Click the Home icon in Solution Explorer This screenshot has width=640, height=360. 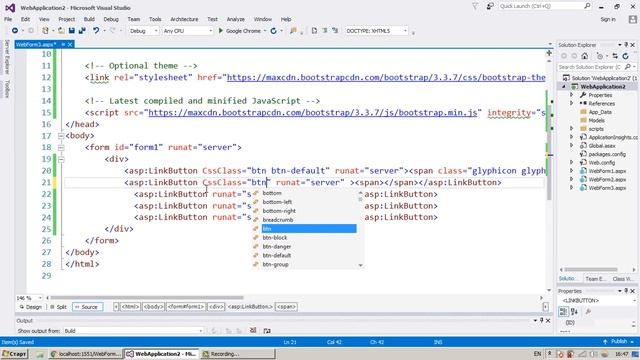click(585, 56)
